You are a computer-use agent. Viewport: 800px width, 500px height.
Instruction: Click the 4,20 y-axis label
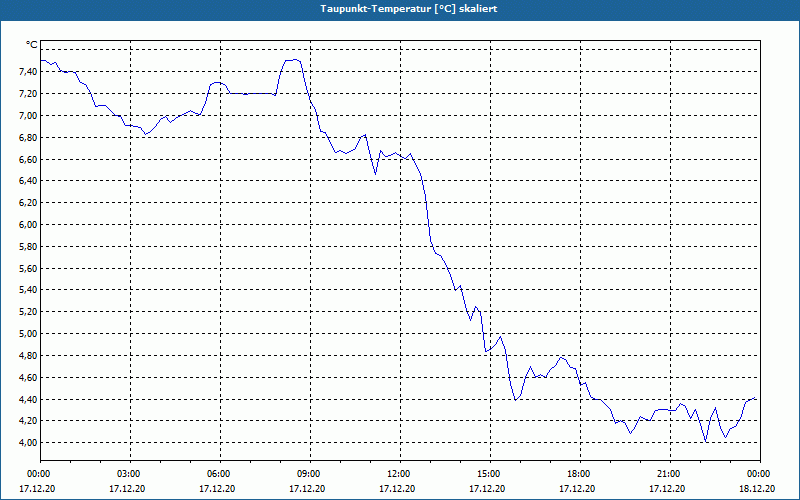pyautogui.click(x=28, y=421)
